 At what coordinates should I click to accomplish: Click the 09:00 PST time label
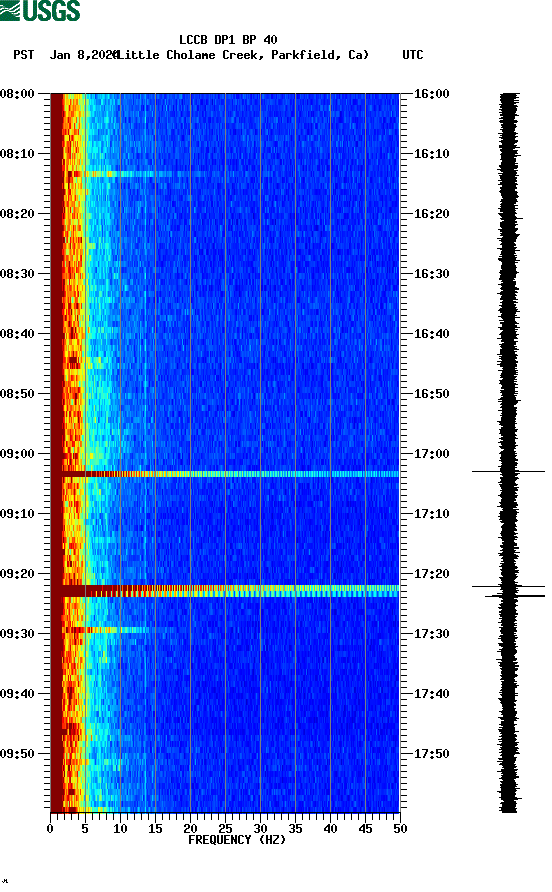click(17, 454)
